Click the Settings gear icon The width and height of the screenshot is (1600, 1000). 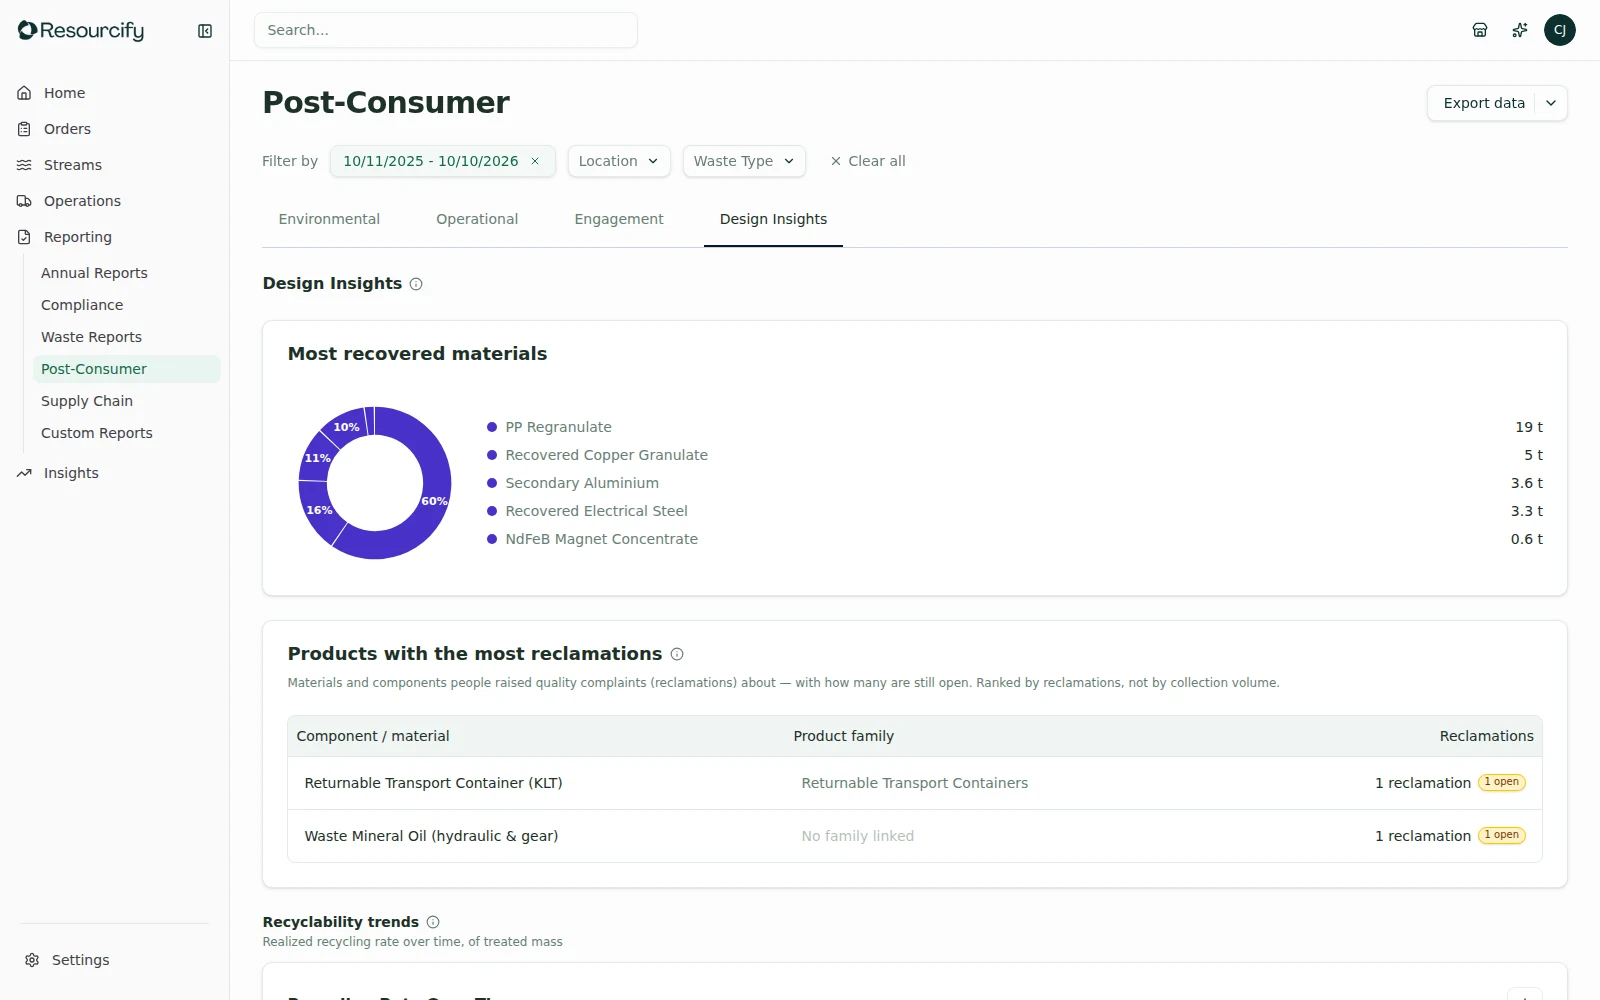32,960
